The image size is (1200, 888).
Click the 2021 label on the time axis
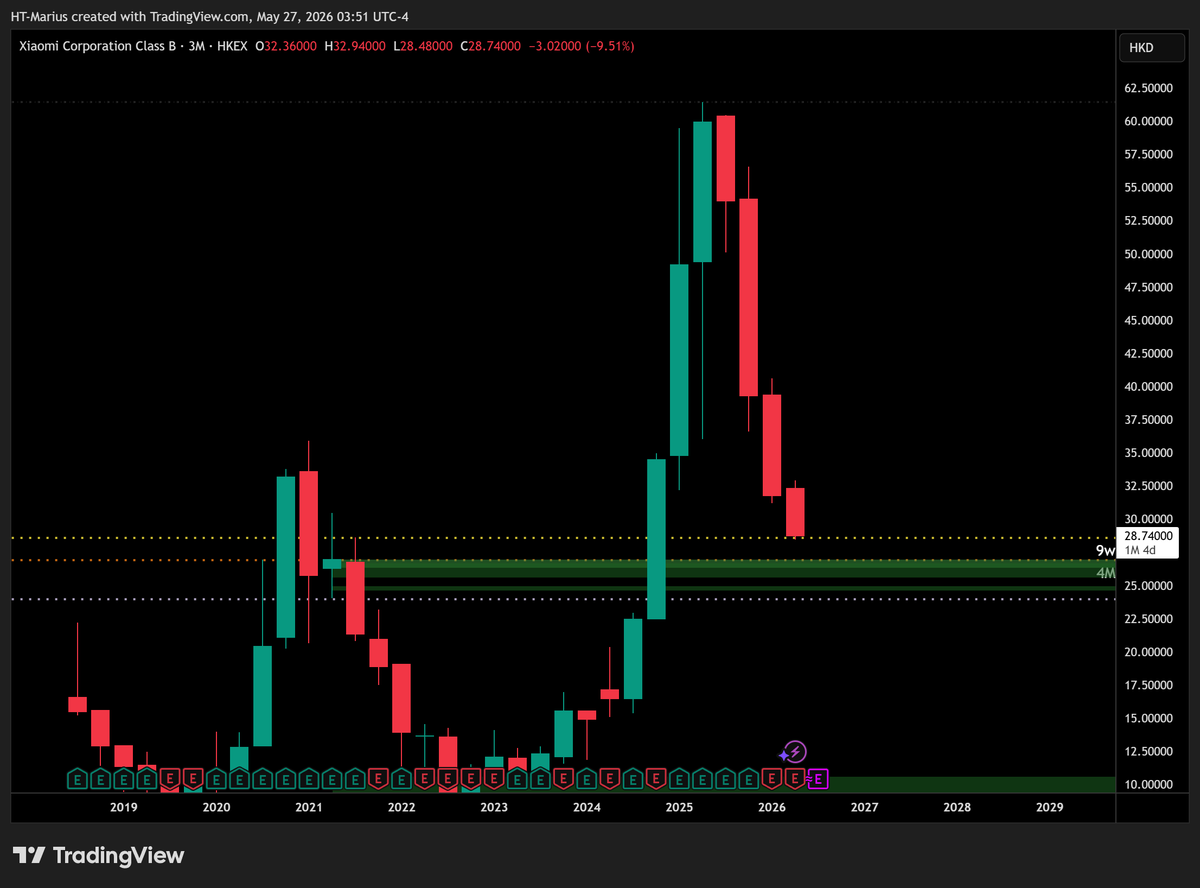tap(308, 807)
